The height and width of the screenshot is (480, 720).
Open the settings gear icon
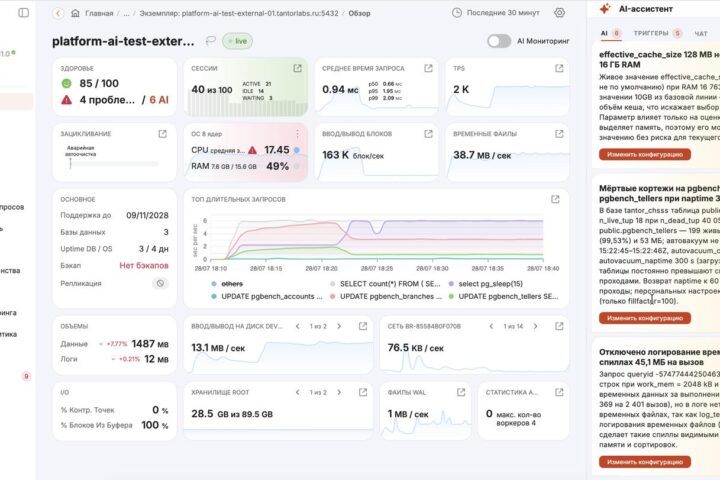[x=559, y=13]
